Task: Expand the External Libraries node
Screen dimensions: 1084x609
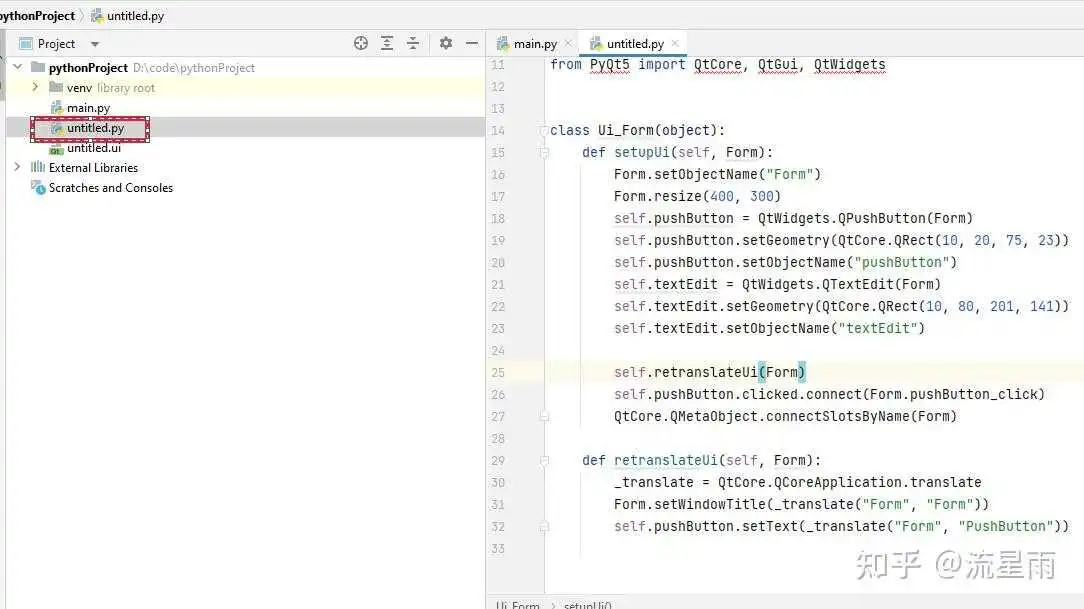Action: (x=17, y=167)
